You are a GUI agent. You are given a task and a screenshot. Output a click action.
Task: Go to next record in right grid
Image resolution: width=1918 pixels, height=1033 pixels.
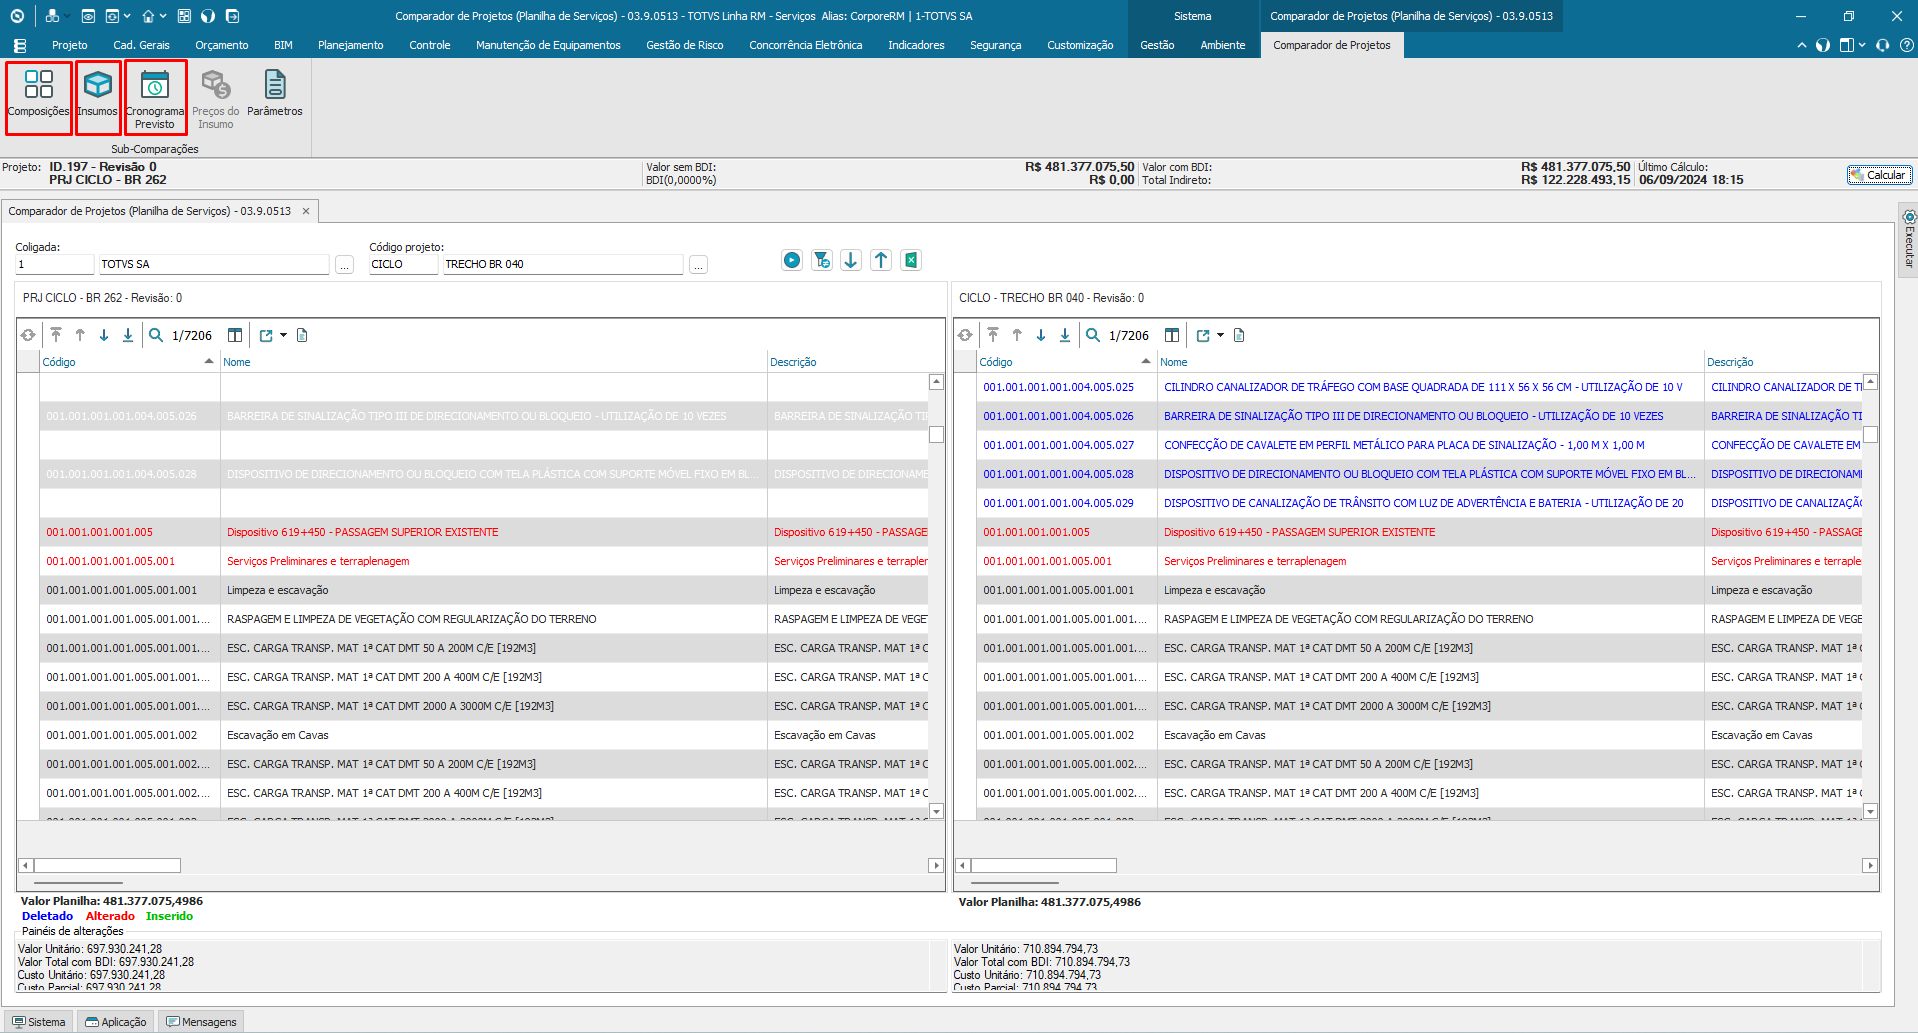(1041, 335)
